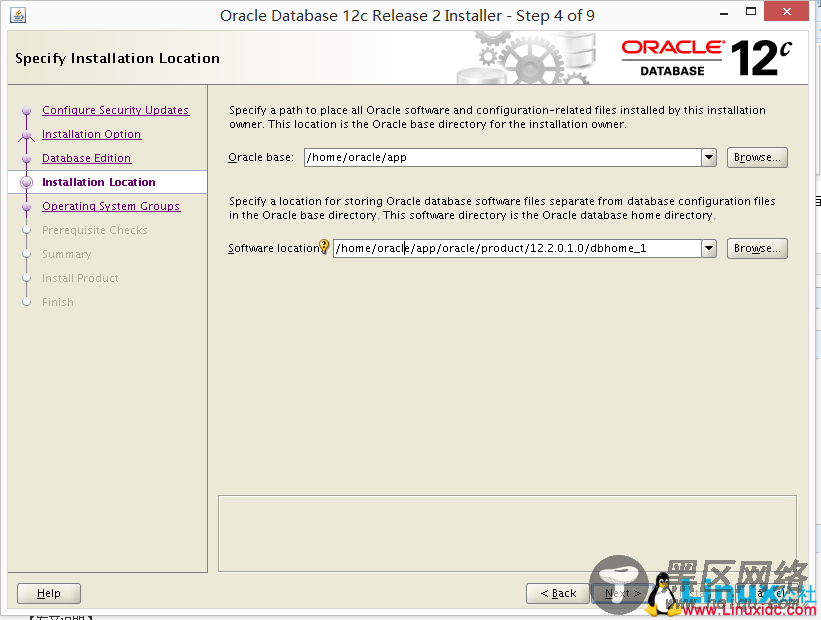This screenshot has height=620, width=821.
Task: Go to Installation Option step
Action: (x=92, y=134)
